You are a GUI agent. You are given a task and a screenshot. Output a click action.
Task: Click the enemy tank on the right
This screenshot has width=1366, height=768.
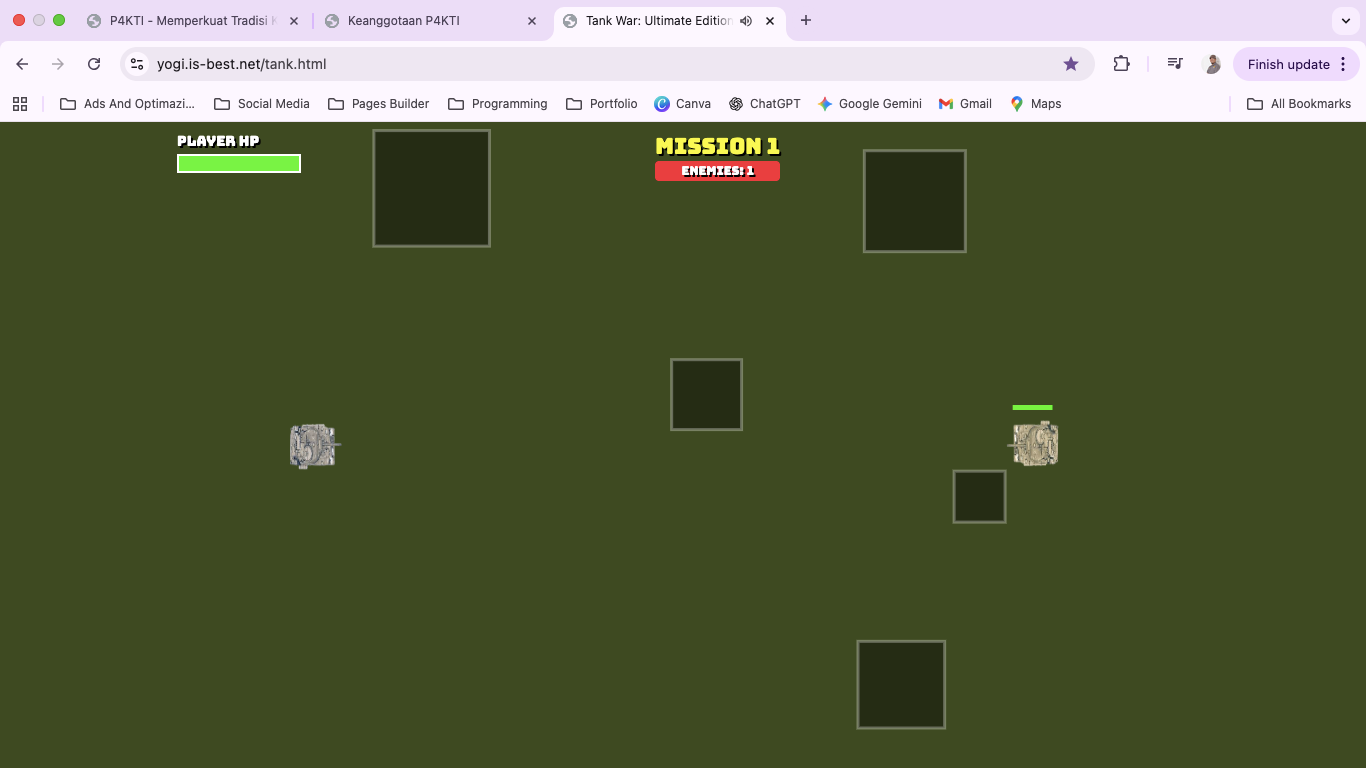pyautogui.click(x=1035, y=444)
